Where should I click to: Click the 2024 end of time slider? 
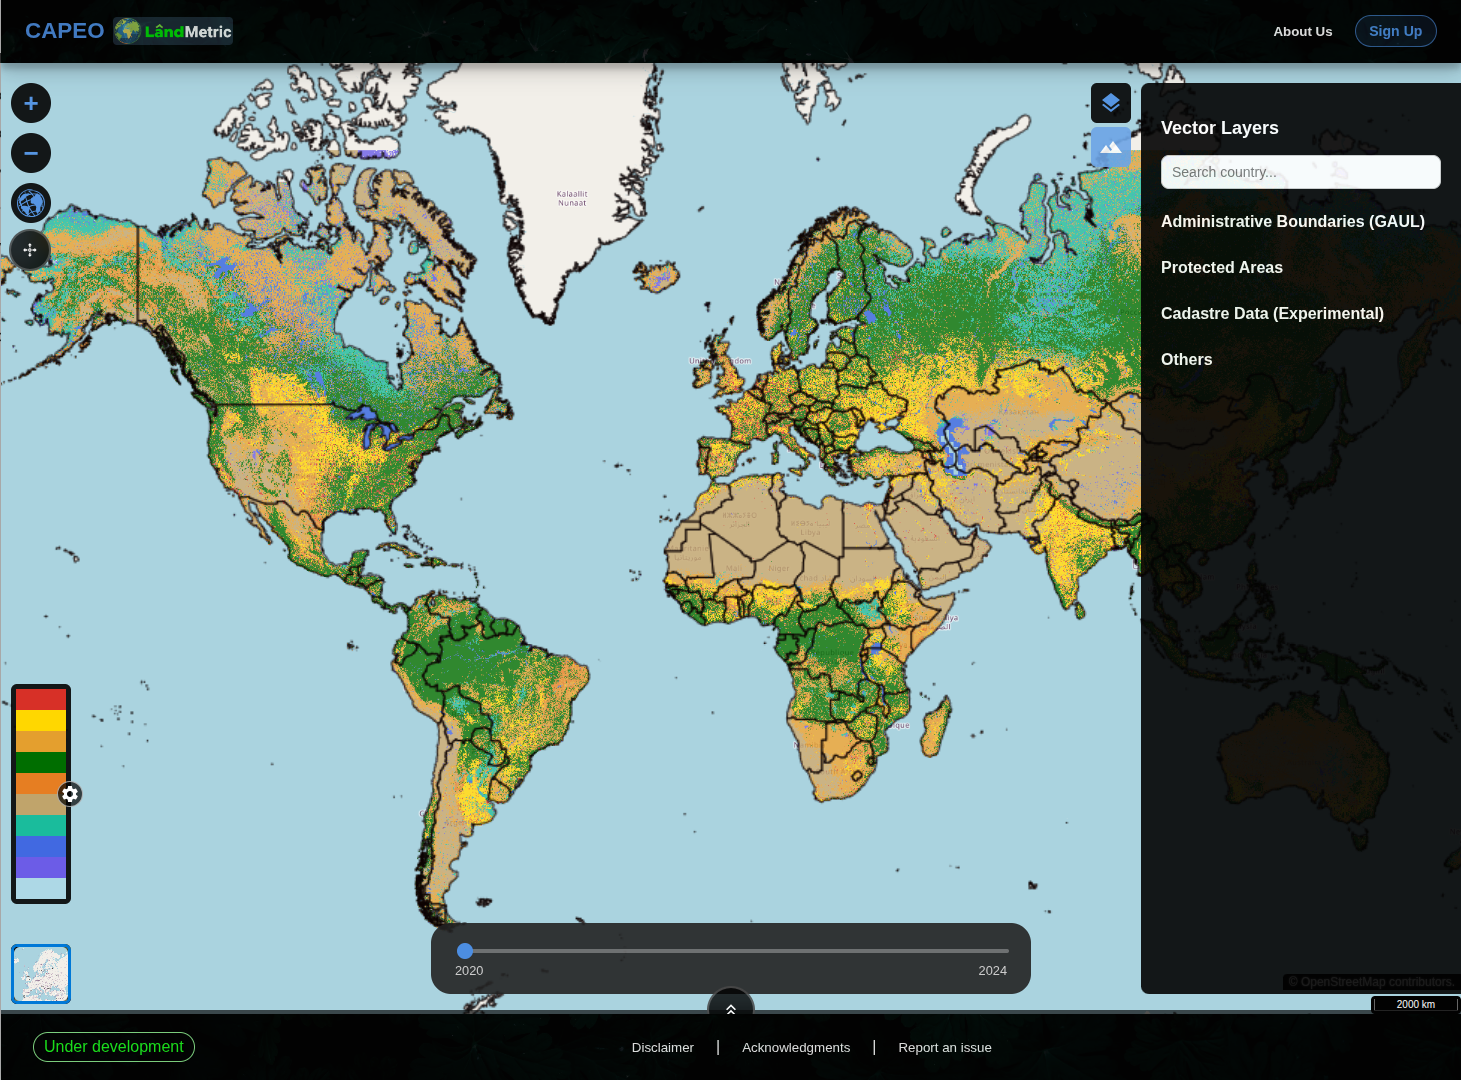click(x=992, y=970)
